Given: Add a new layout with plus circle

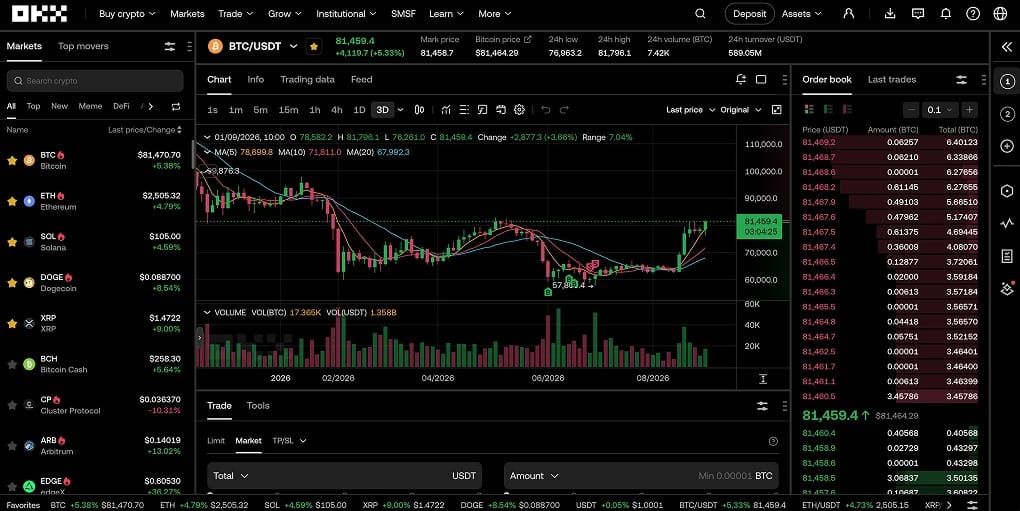Looking at the screenshot, I should pos(1007,146).
